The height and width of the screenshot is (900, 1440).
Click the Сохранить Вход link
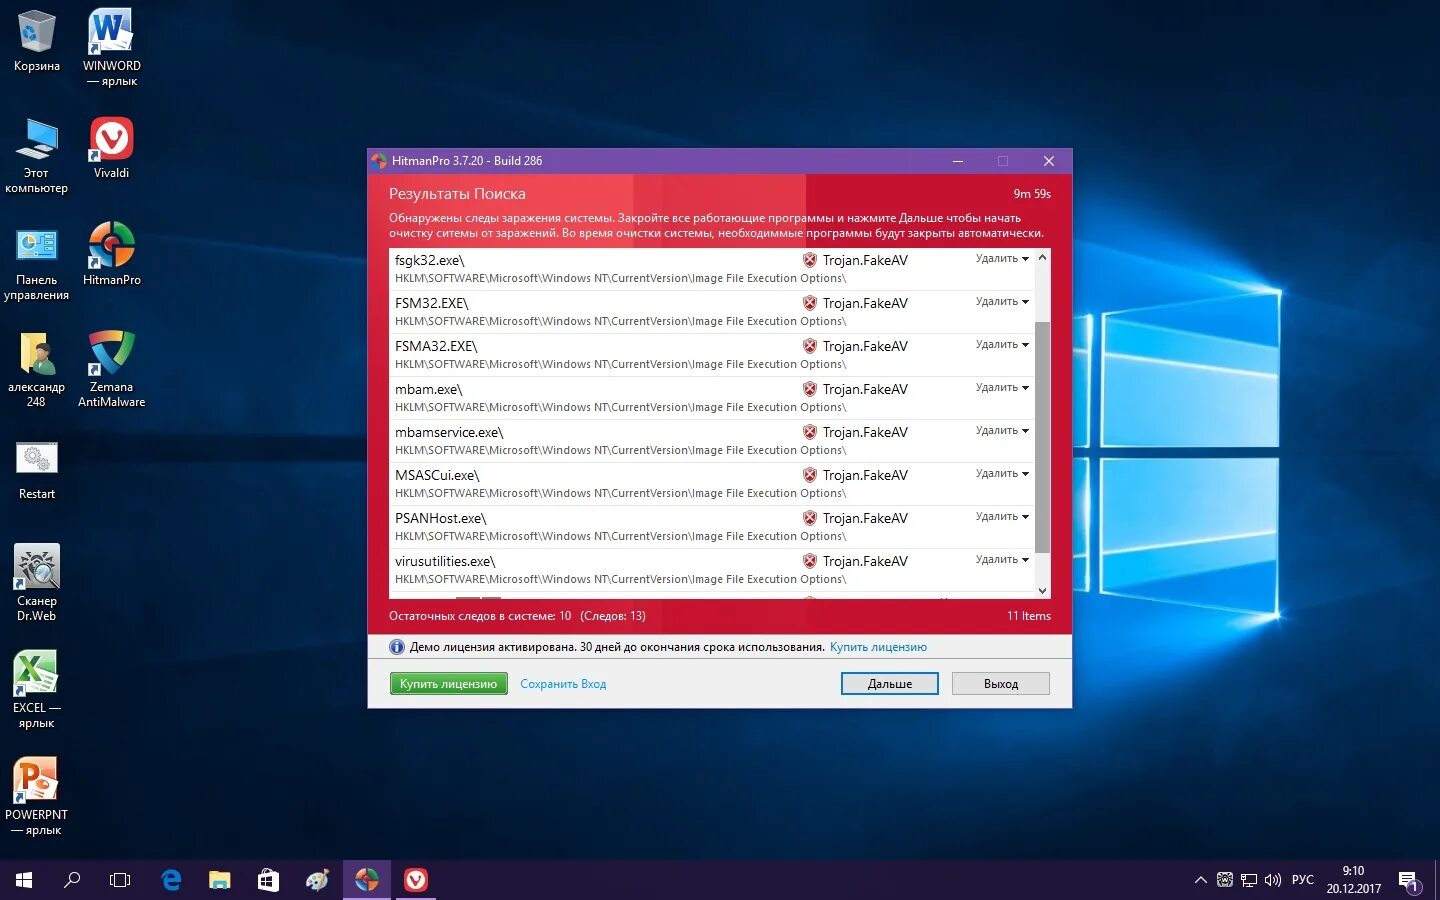click(563, 684)
